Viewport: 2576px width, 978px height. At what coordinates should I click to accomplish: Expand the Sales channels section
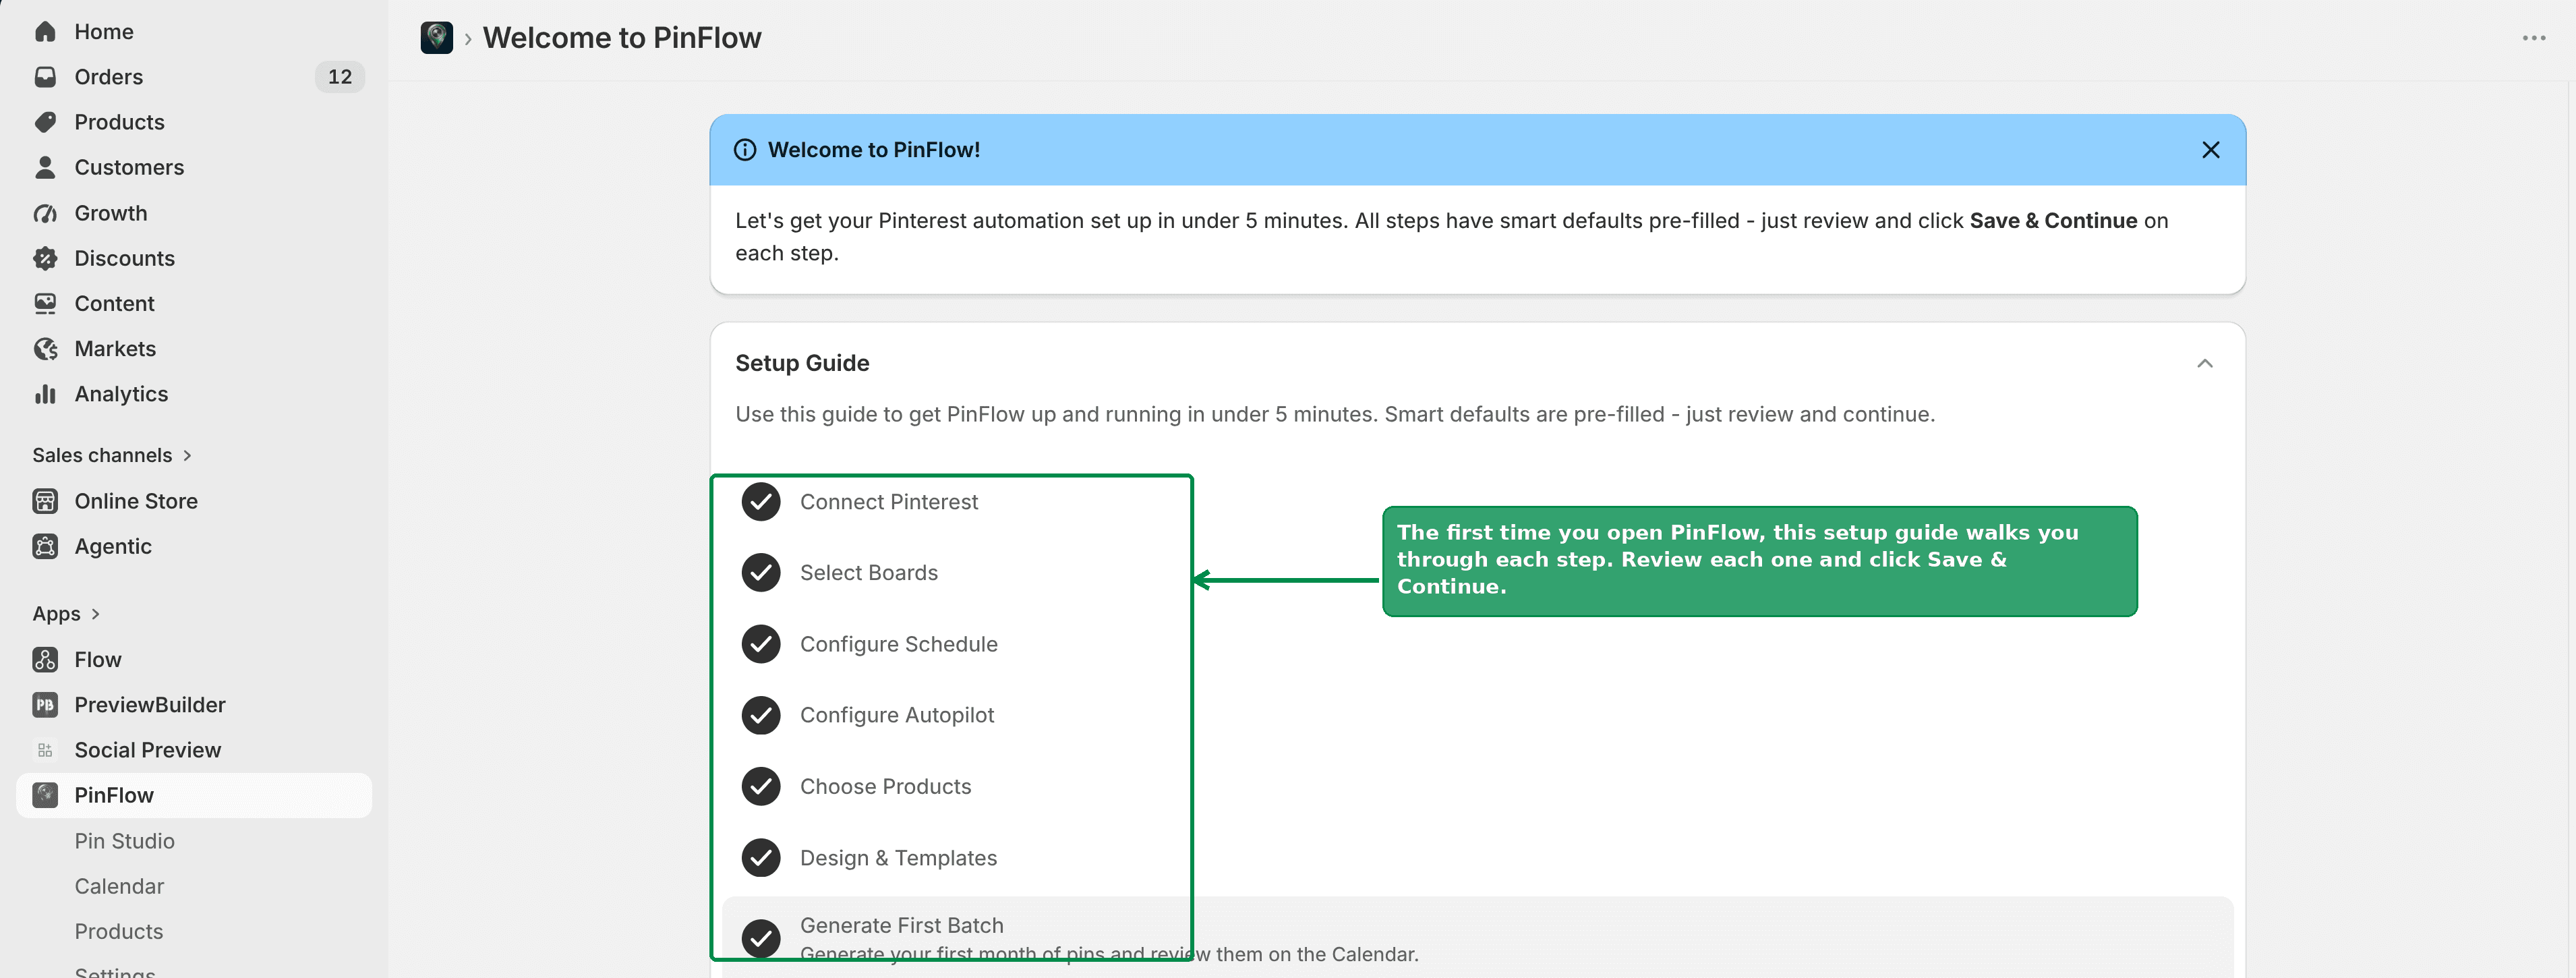click(112, 455)
